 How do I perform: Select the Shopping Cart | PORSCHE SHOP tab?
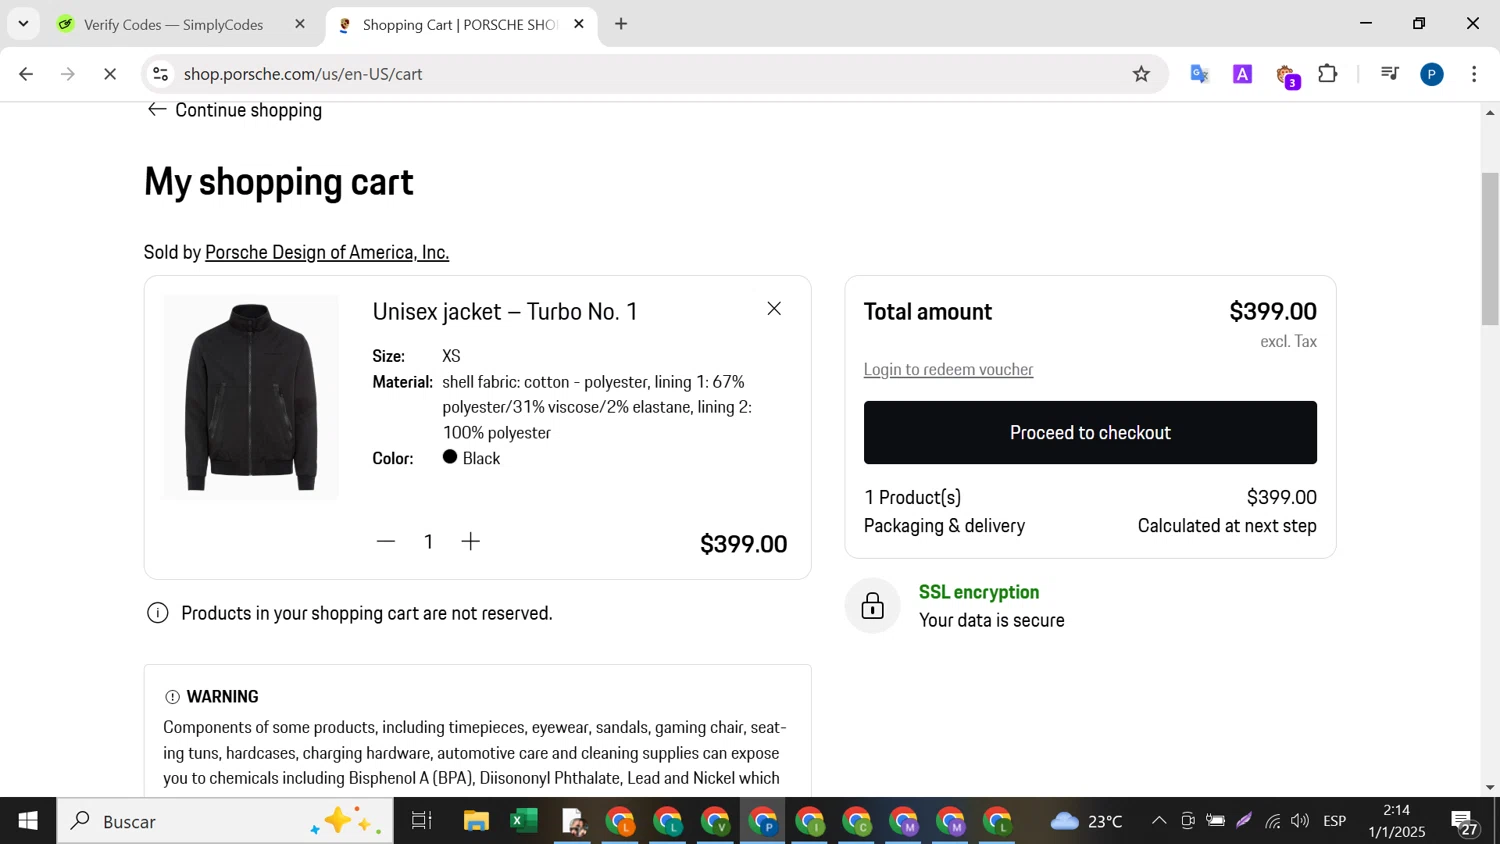459,24
